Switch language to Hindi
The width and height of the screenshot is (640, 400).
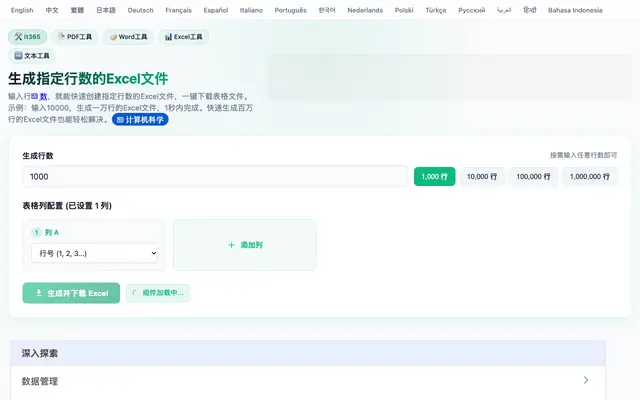click(x=530, y=10)
